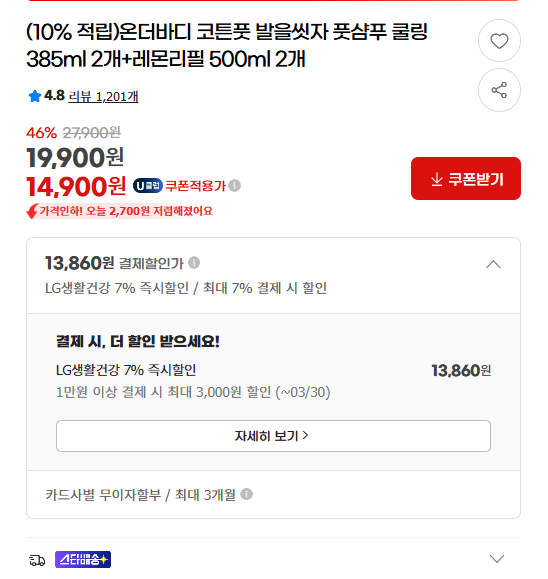Click the LG생활건강 7% 즉시할인 row
Screen dimensions: 548x579
click(273, 370)
